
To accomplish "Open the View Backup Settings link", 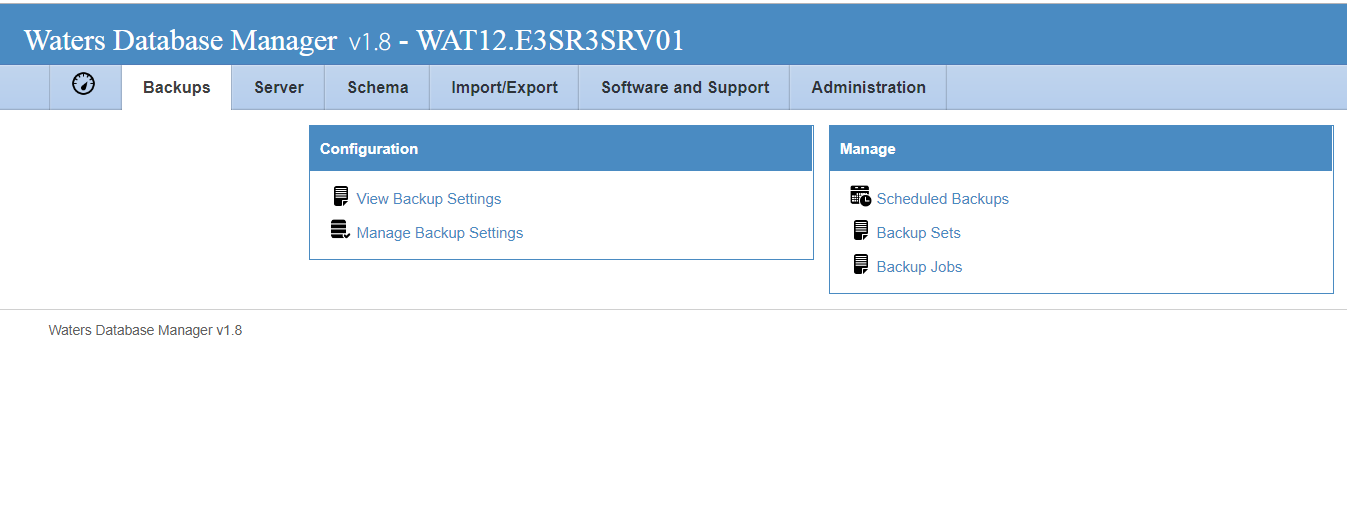I will tap(428, 199).
